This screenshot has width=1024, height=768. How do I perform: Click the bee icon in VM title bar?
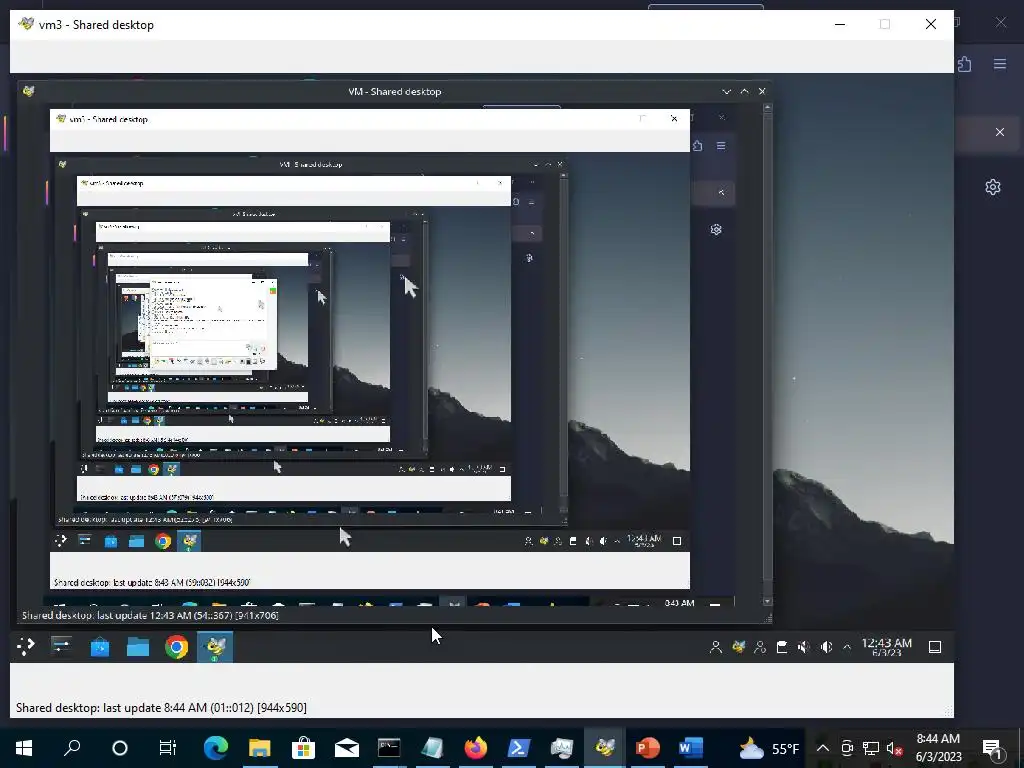[28, 91]
